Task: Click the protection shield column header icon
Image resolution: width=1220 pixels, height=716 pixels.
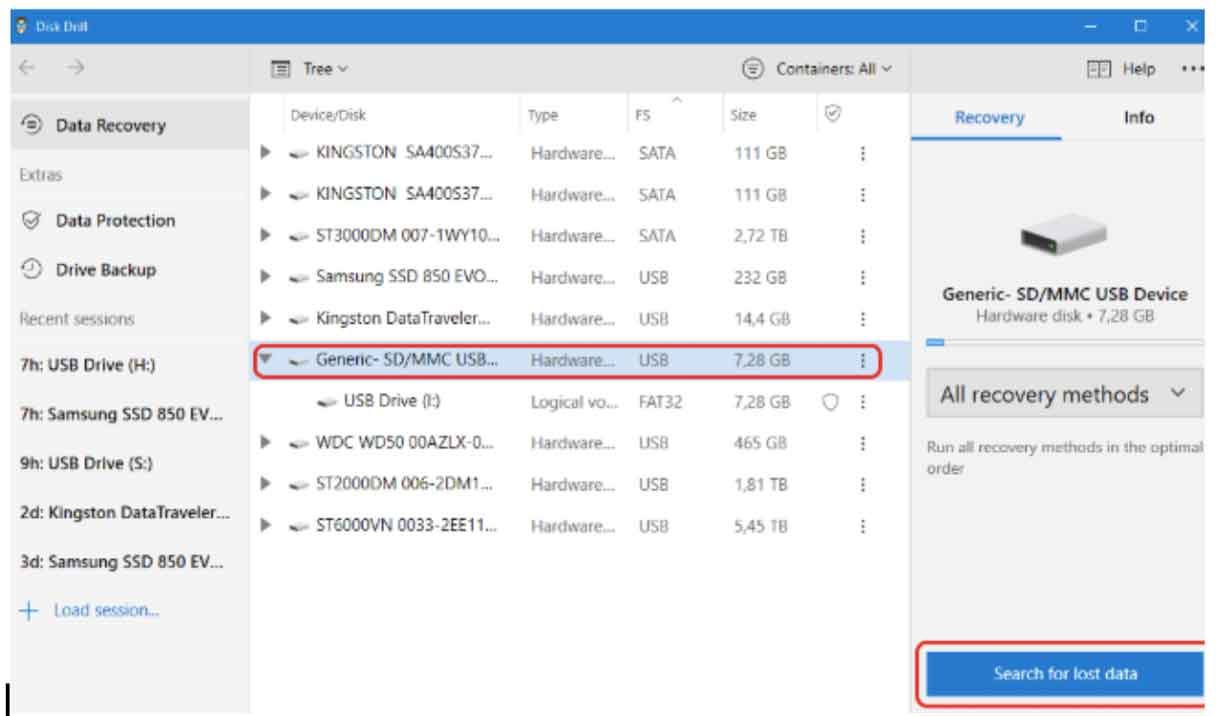Action: coord(831,115)
